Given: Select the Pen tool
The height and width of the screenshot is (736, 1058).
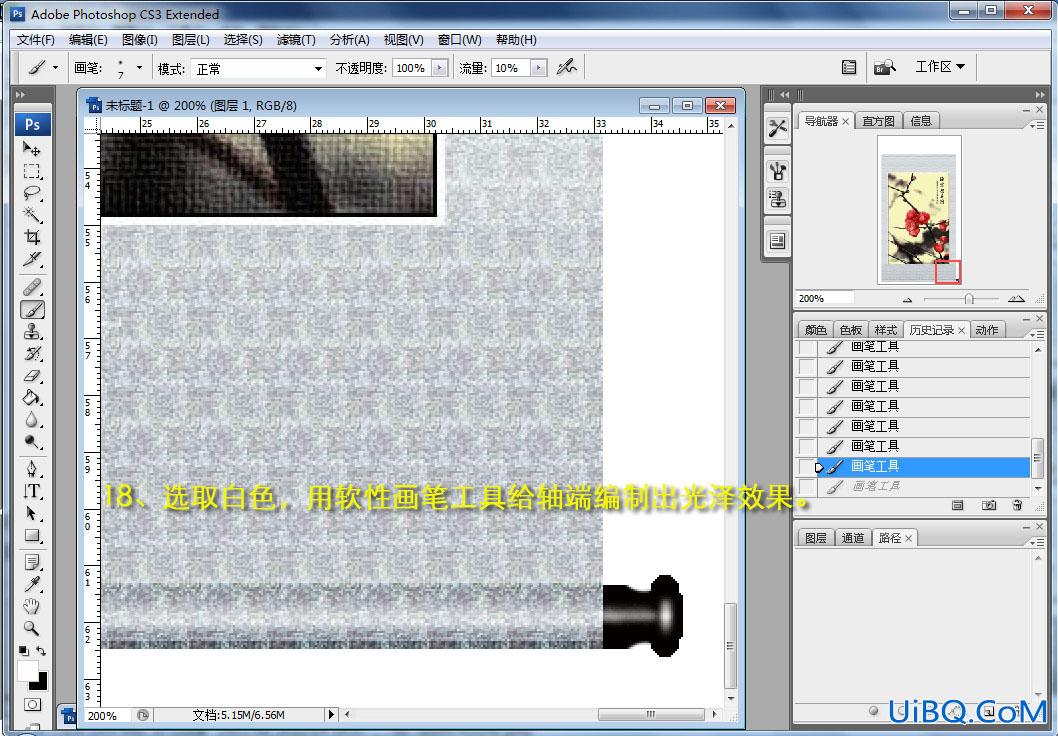Looking at the screenshot, I should click(32, 469).
